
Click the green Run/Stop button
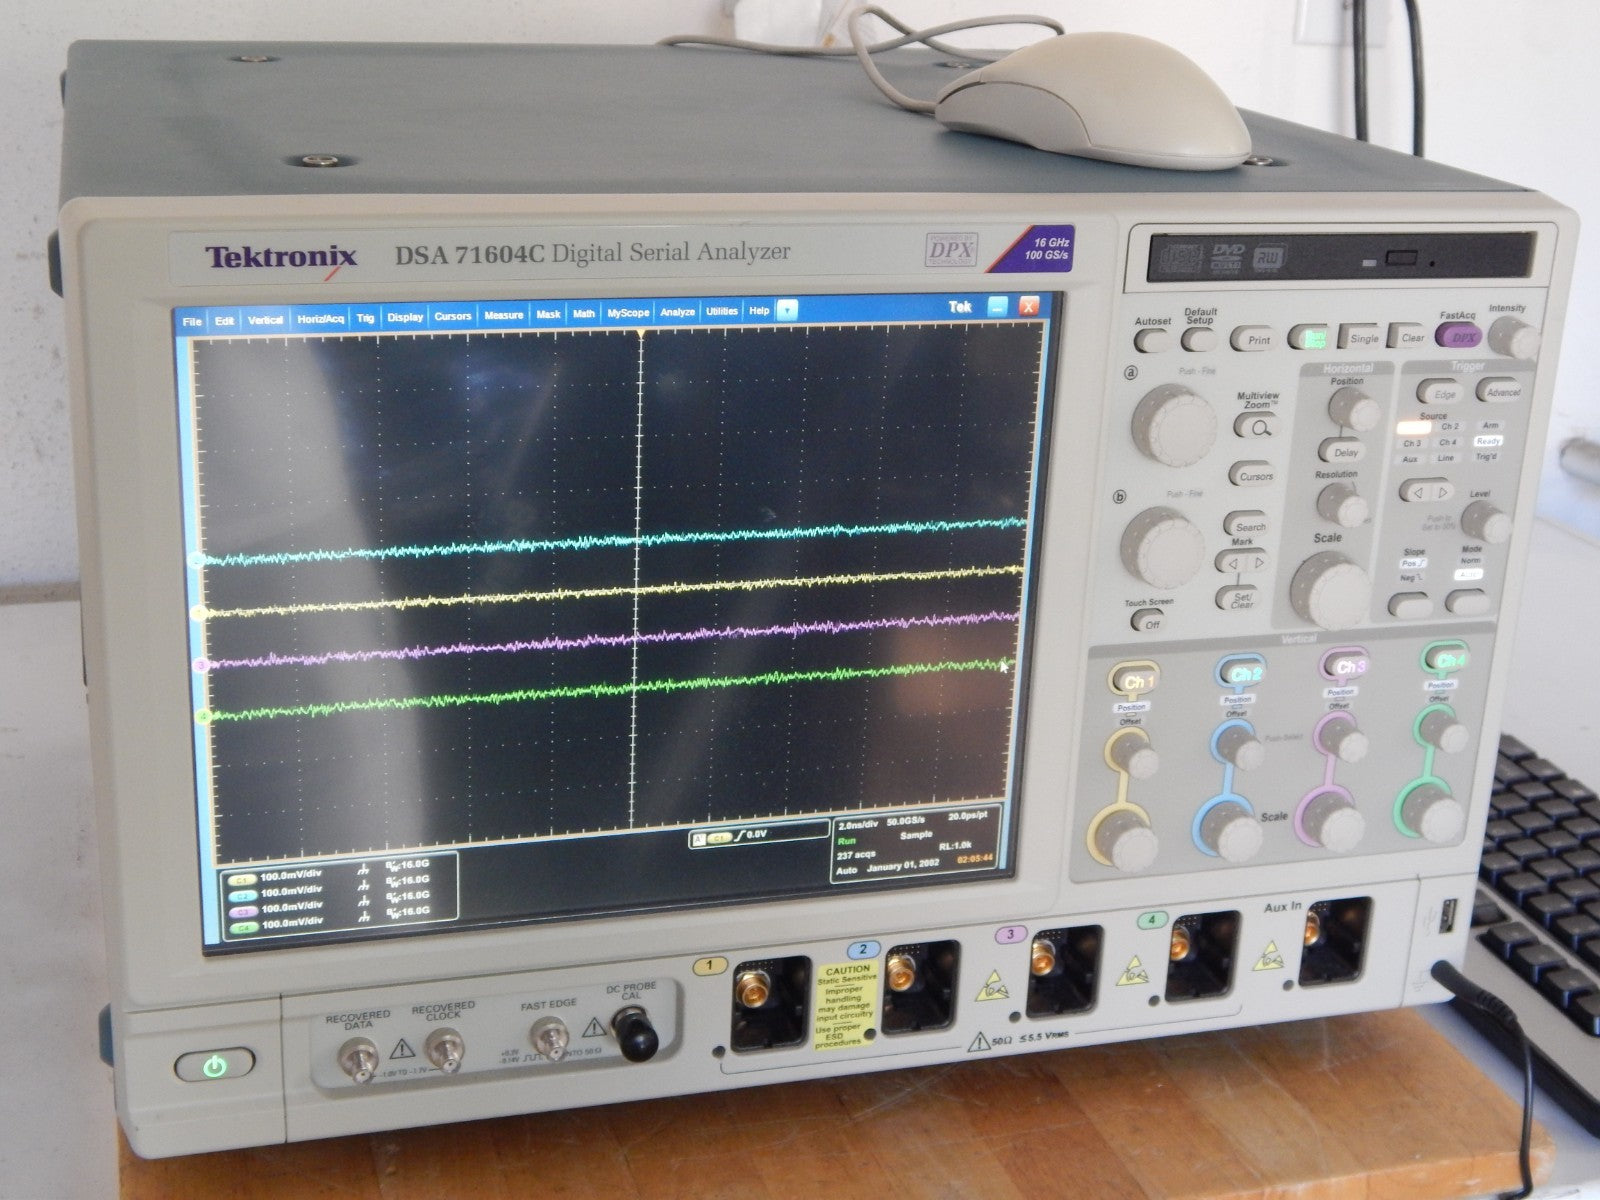1317,341
